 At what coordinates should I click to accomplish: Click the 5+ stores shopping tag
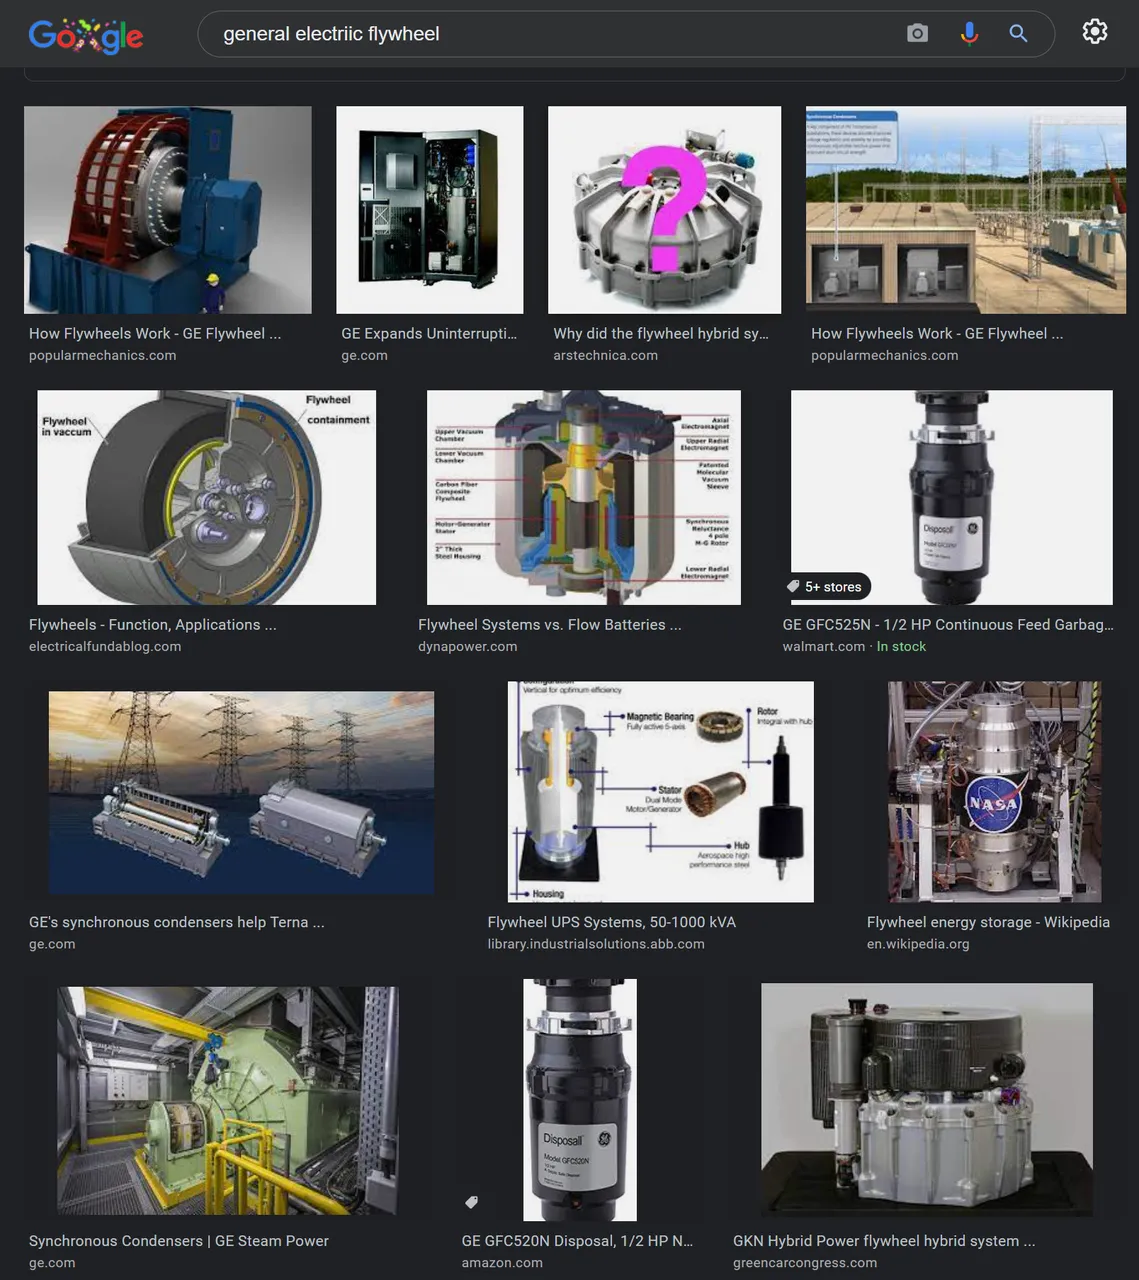click(x=826, y=587)
